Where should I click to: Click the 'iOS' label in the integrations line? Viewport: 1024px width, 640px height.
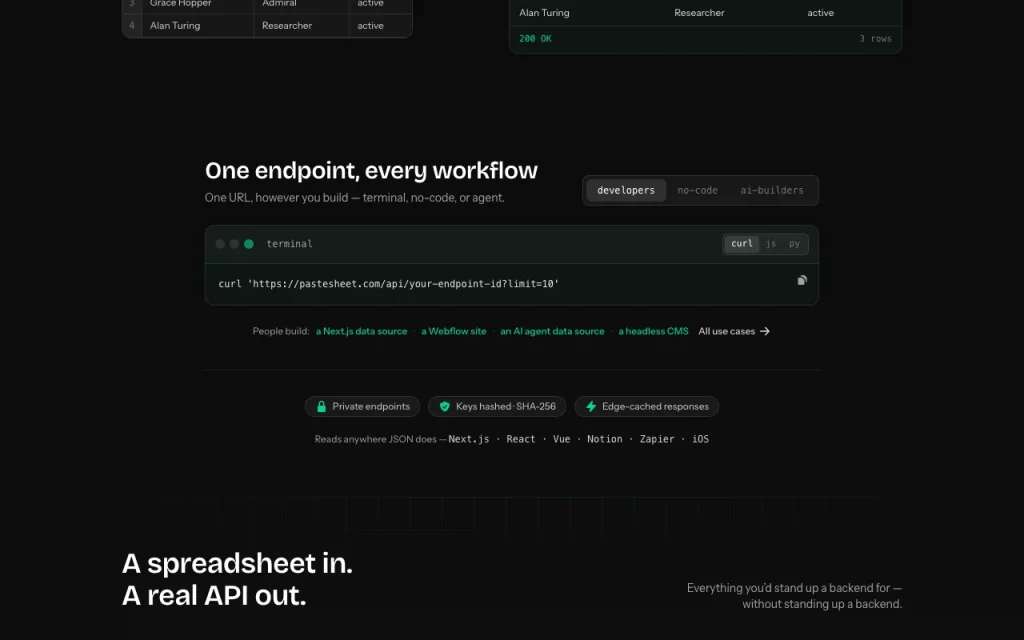click(700, 439)
